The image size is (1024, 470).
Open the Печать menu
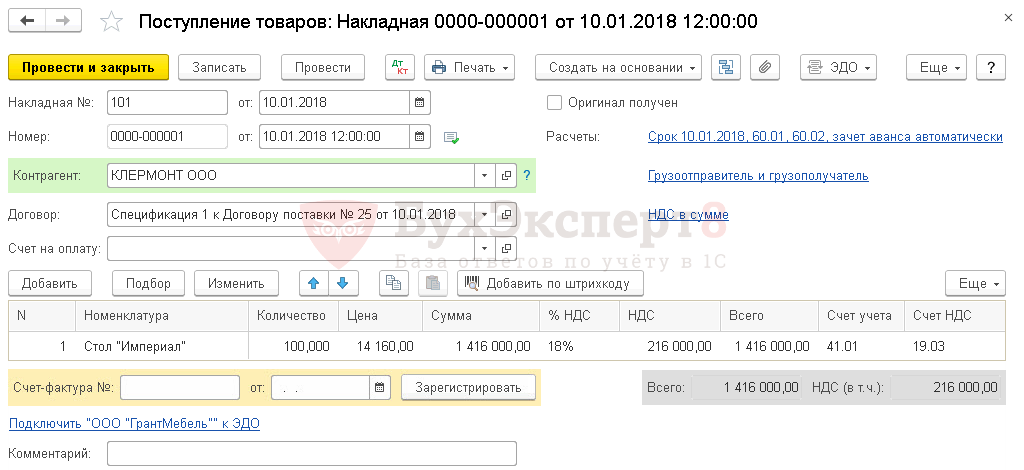[469, 67]
